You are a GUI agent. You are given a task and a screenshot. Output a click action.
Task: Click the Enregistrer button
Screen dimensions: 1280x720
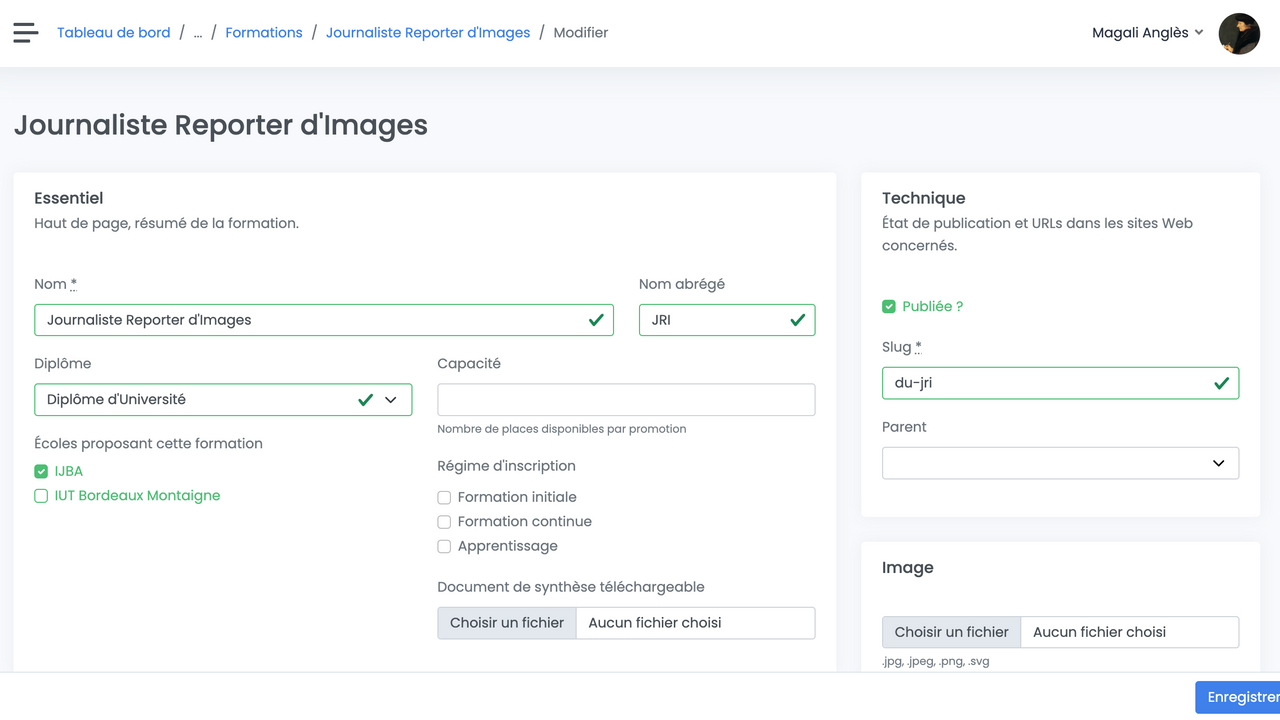coord(1238,697)
